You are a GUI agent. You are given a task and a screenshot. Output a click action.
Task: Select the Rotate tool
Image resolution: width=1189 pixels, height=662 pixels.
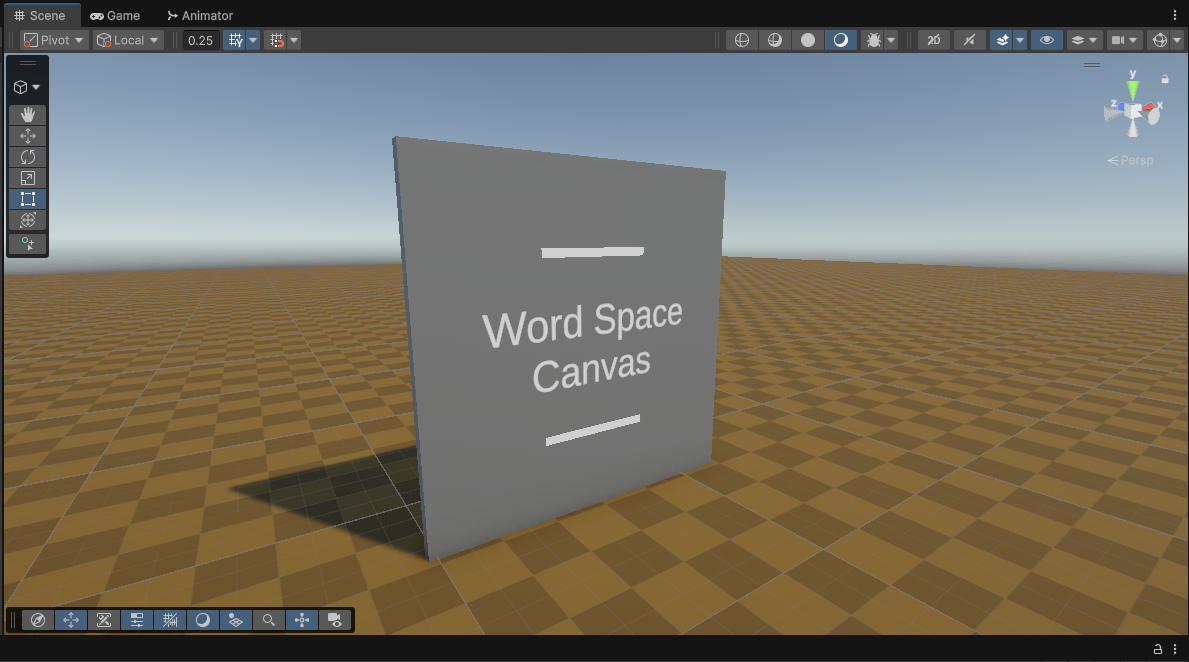tap(28, 157)
